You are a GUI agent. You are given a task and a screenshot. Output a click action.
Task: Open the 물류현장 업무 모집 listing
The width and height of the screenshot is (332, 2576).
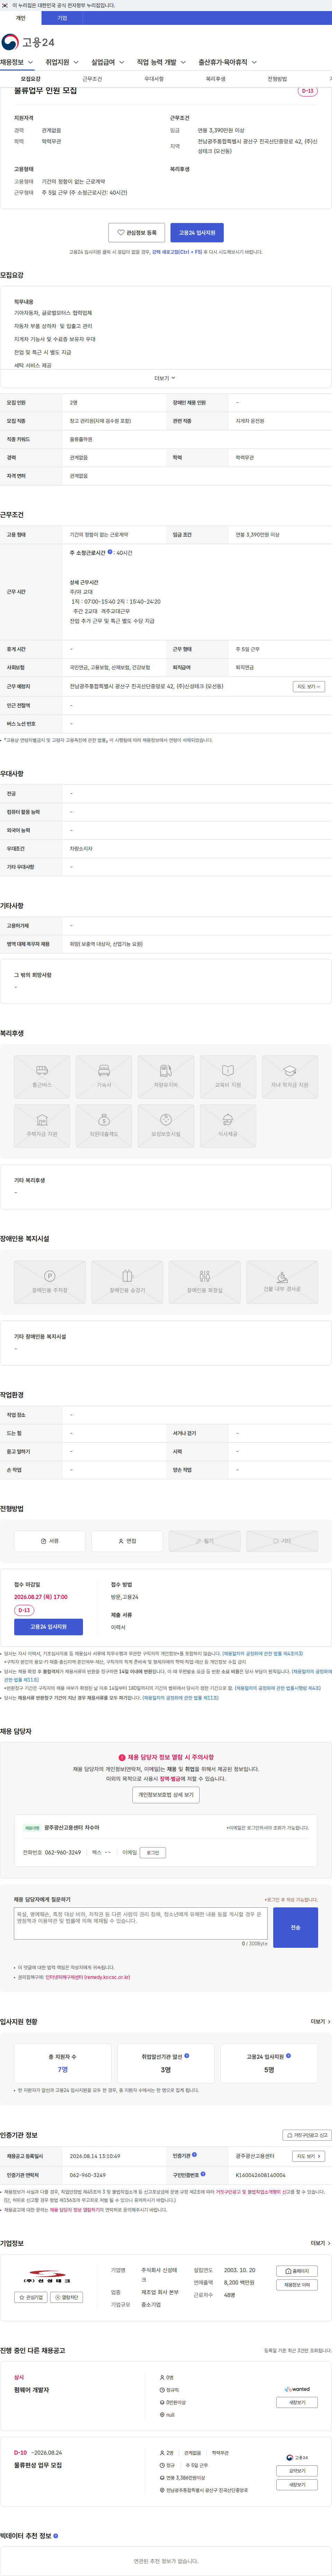(x=38, y=2465)
